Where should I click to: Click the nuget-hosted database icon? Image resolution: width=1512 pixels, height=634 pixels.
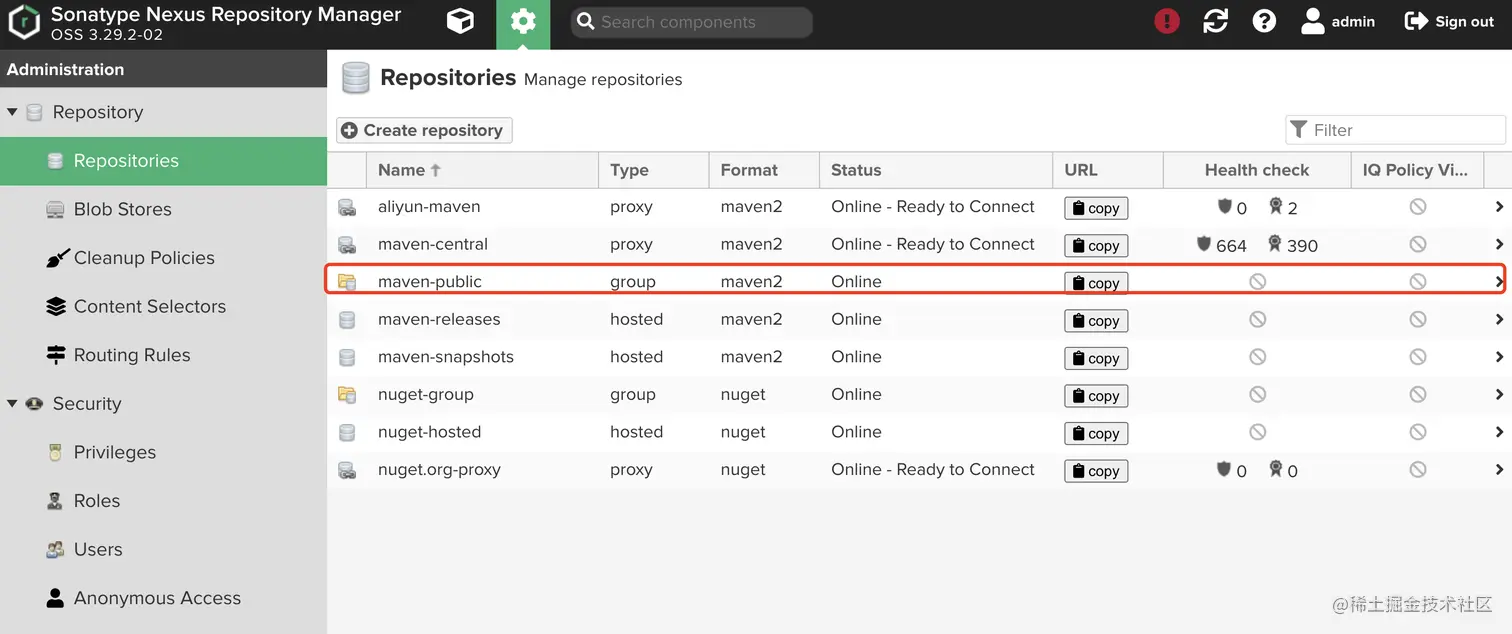pos(347,432)
